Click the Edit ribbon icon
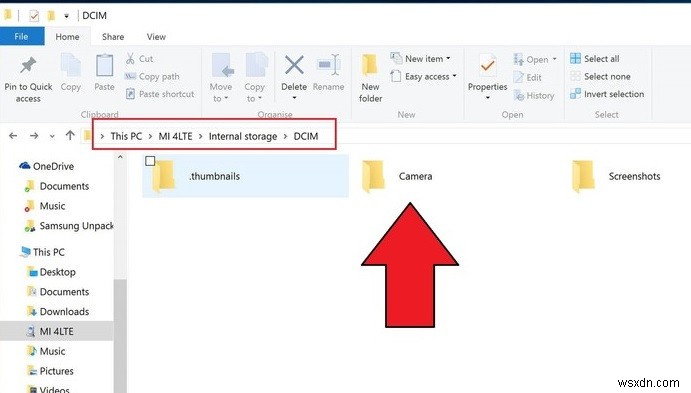 pyautogui.click(x=518, y=77)
